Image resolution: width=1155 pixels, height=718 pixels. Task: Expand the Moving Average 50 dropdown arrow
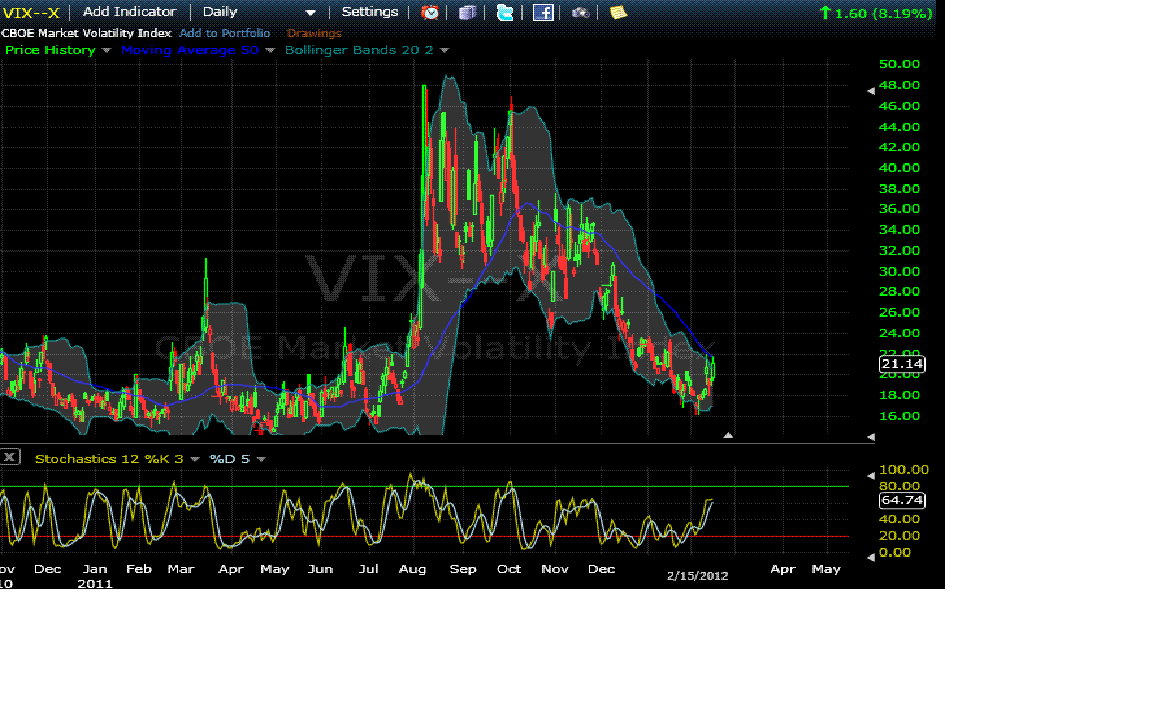pos(270,51)
